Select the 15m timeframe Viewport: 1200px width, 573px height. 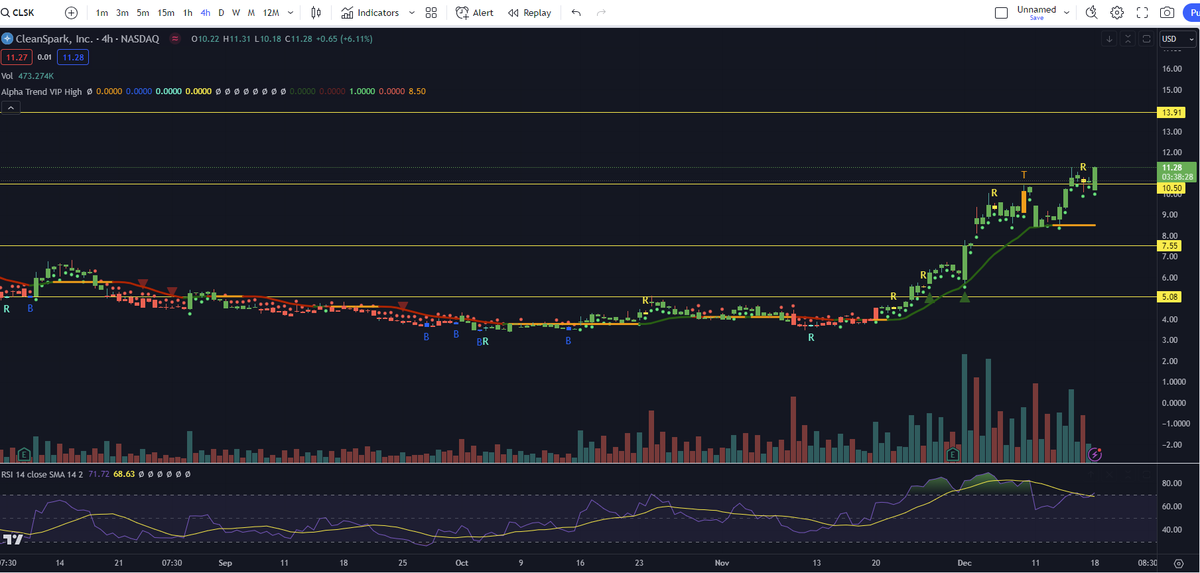(x=166, y=13)
